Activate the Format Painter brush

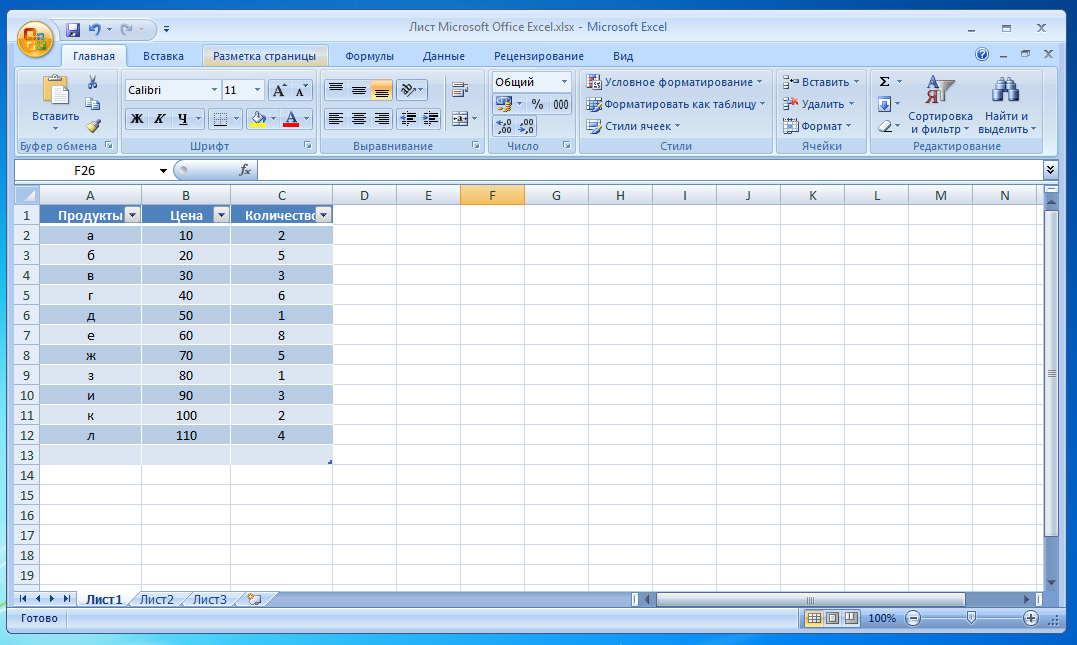click(x=93, y=126)
